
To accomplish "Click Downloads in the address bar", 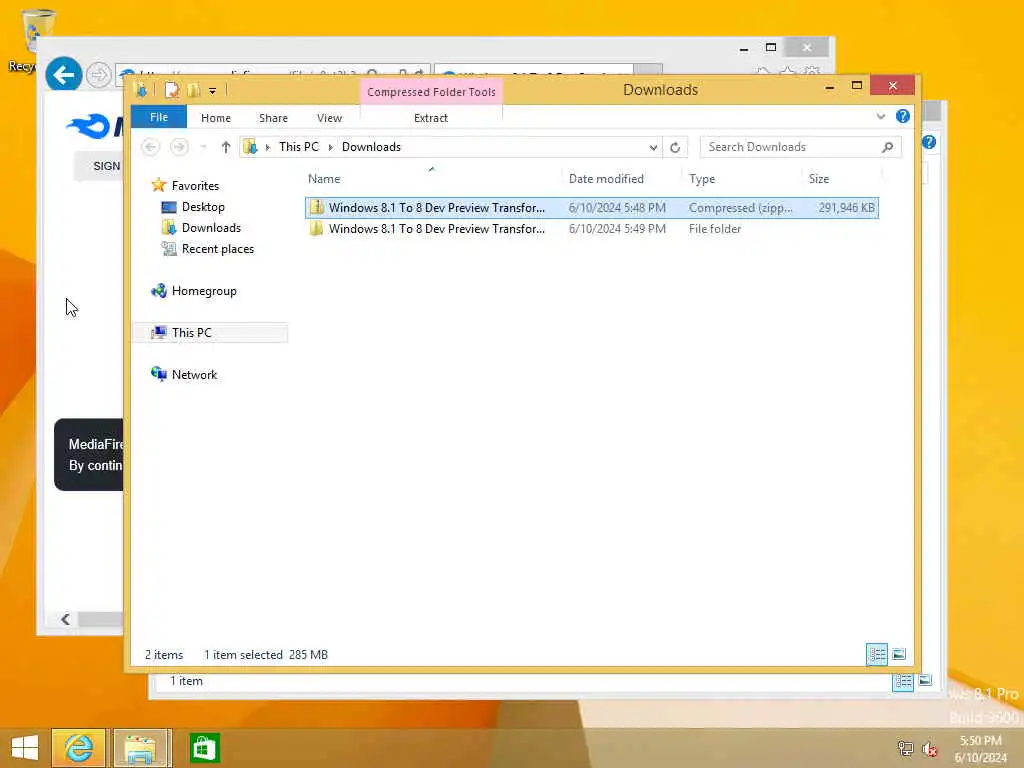I will click(x=371, y=147).
